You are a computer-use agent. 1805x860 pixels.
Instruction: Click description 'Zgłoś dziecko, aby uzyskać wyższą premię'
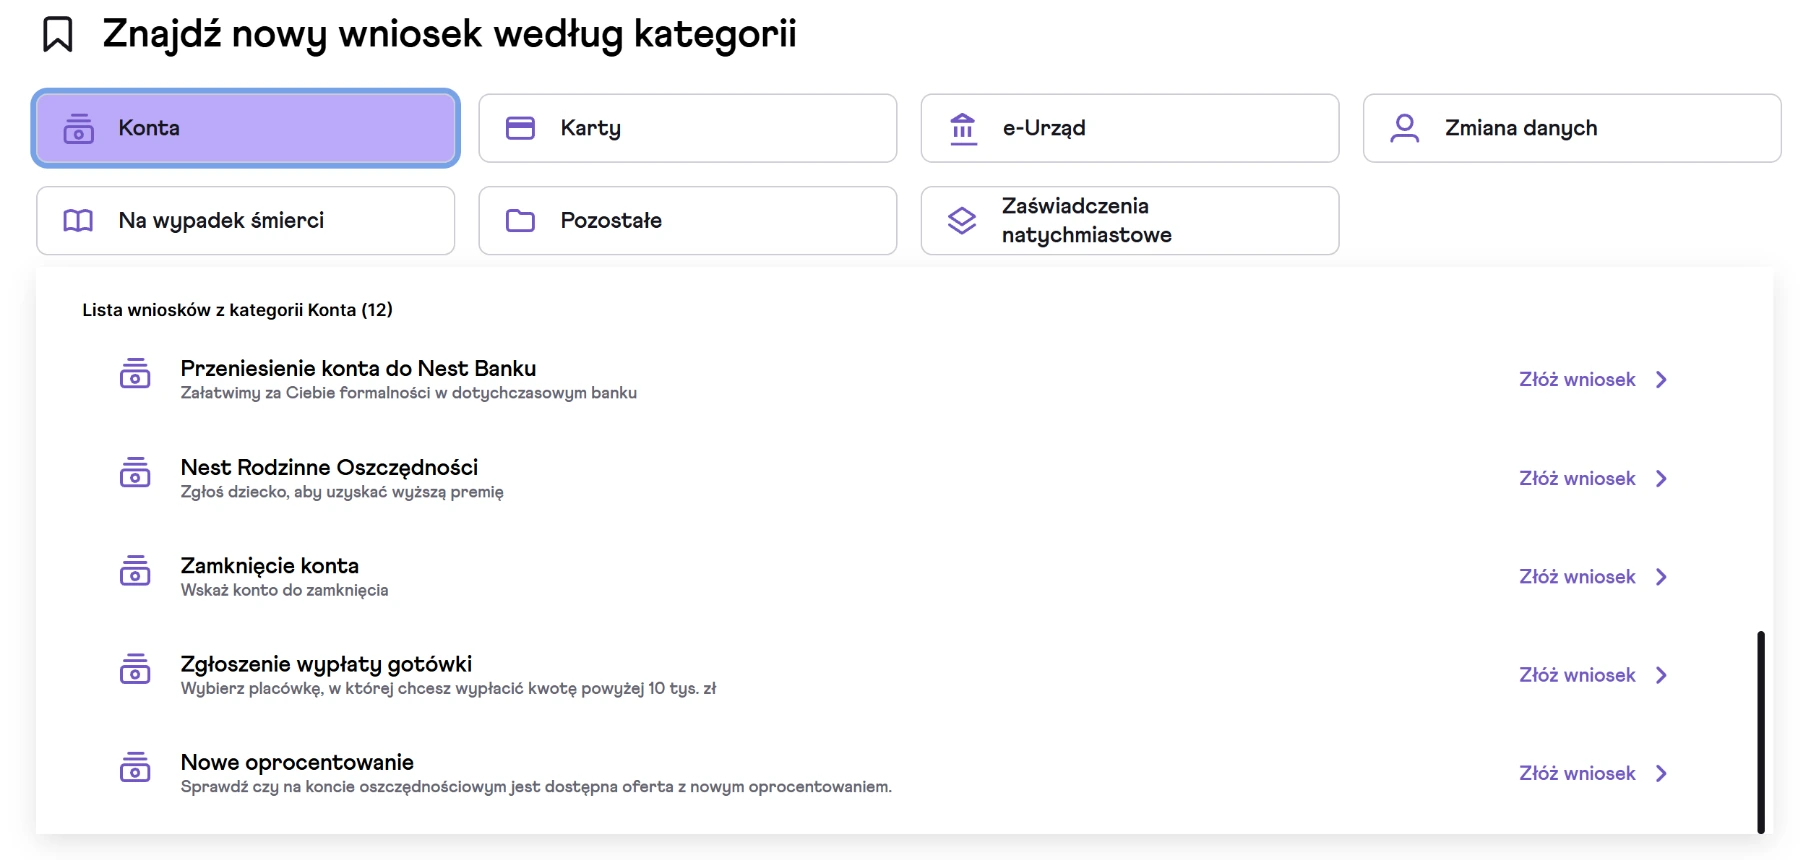coord(342,492)
